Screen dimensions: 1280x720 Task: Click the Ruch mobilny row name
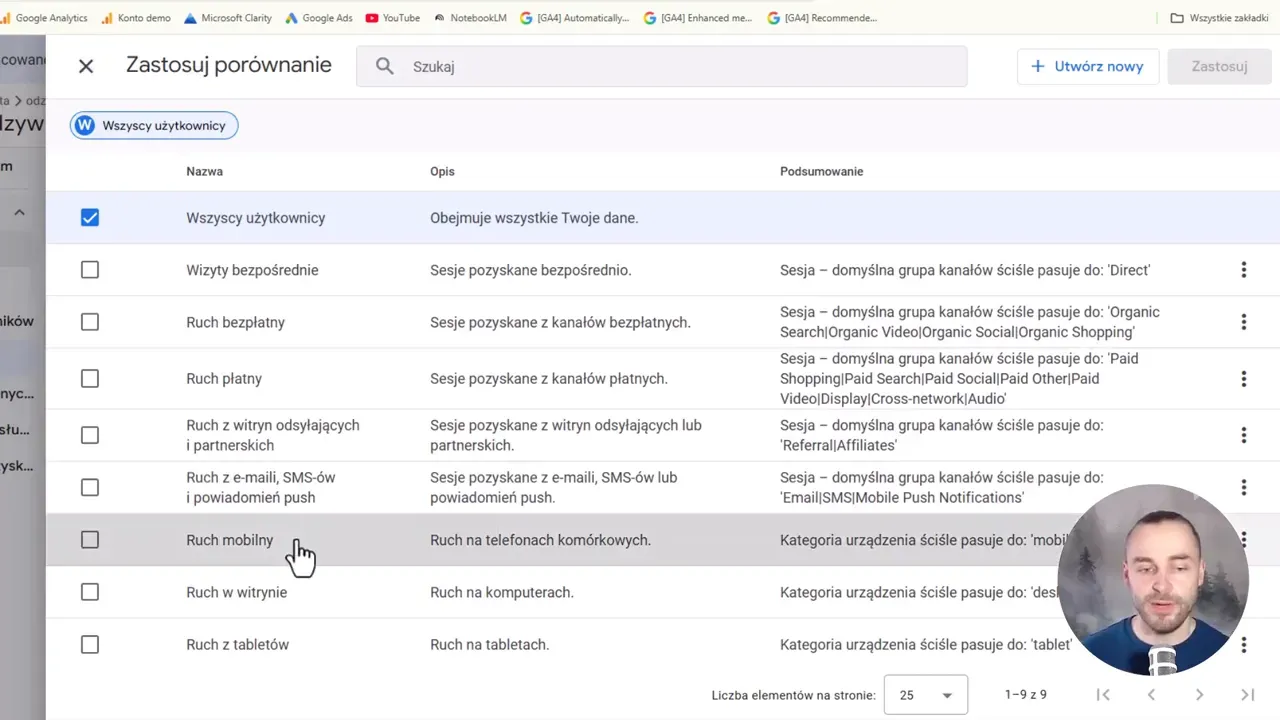[229, 540]
